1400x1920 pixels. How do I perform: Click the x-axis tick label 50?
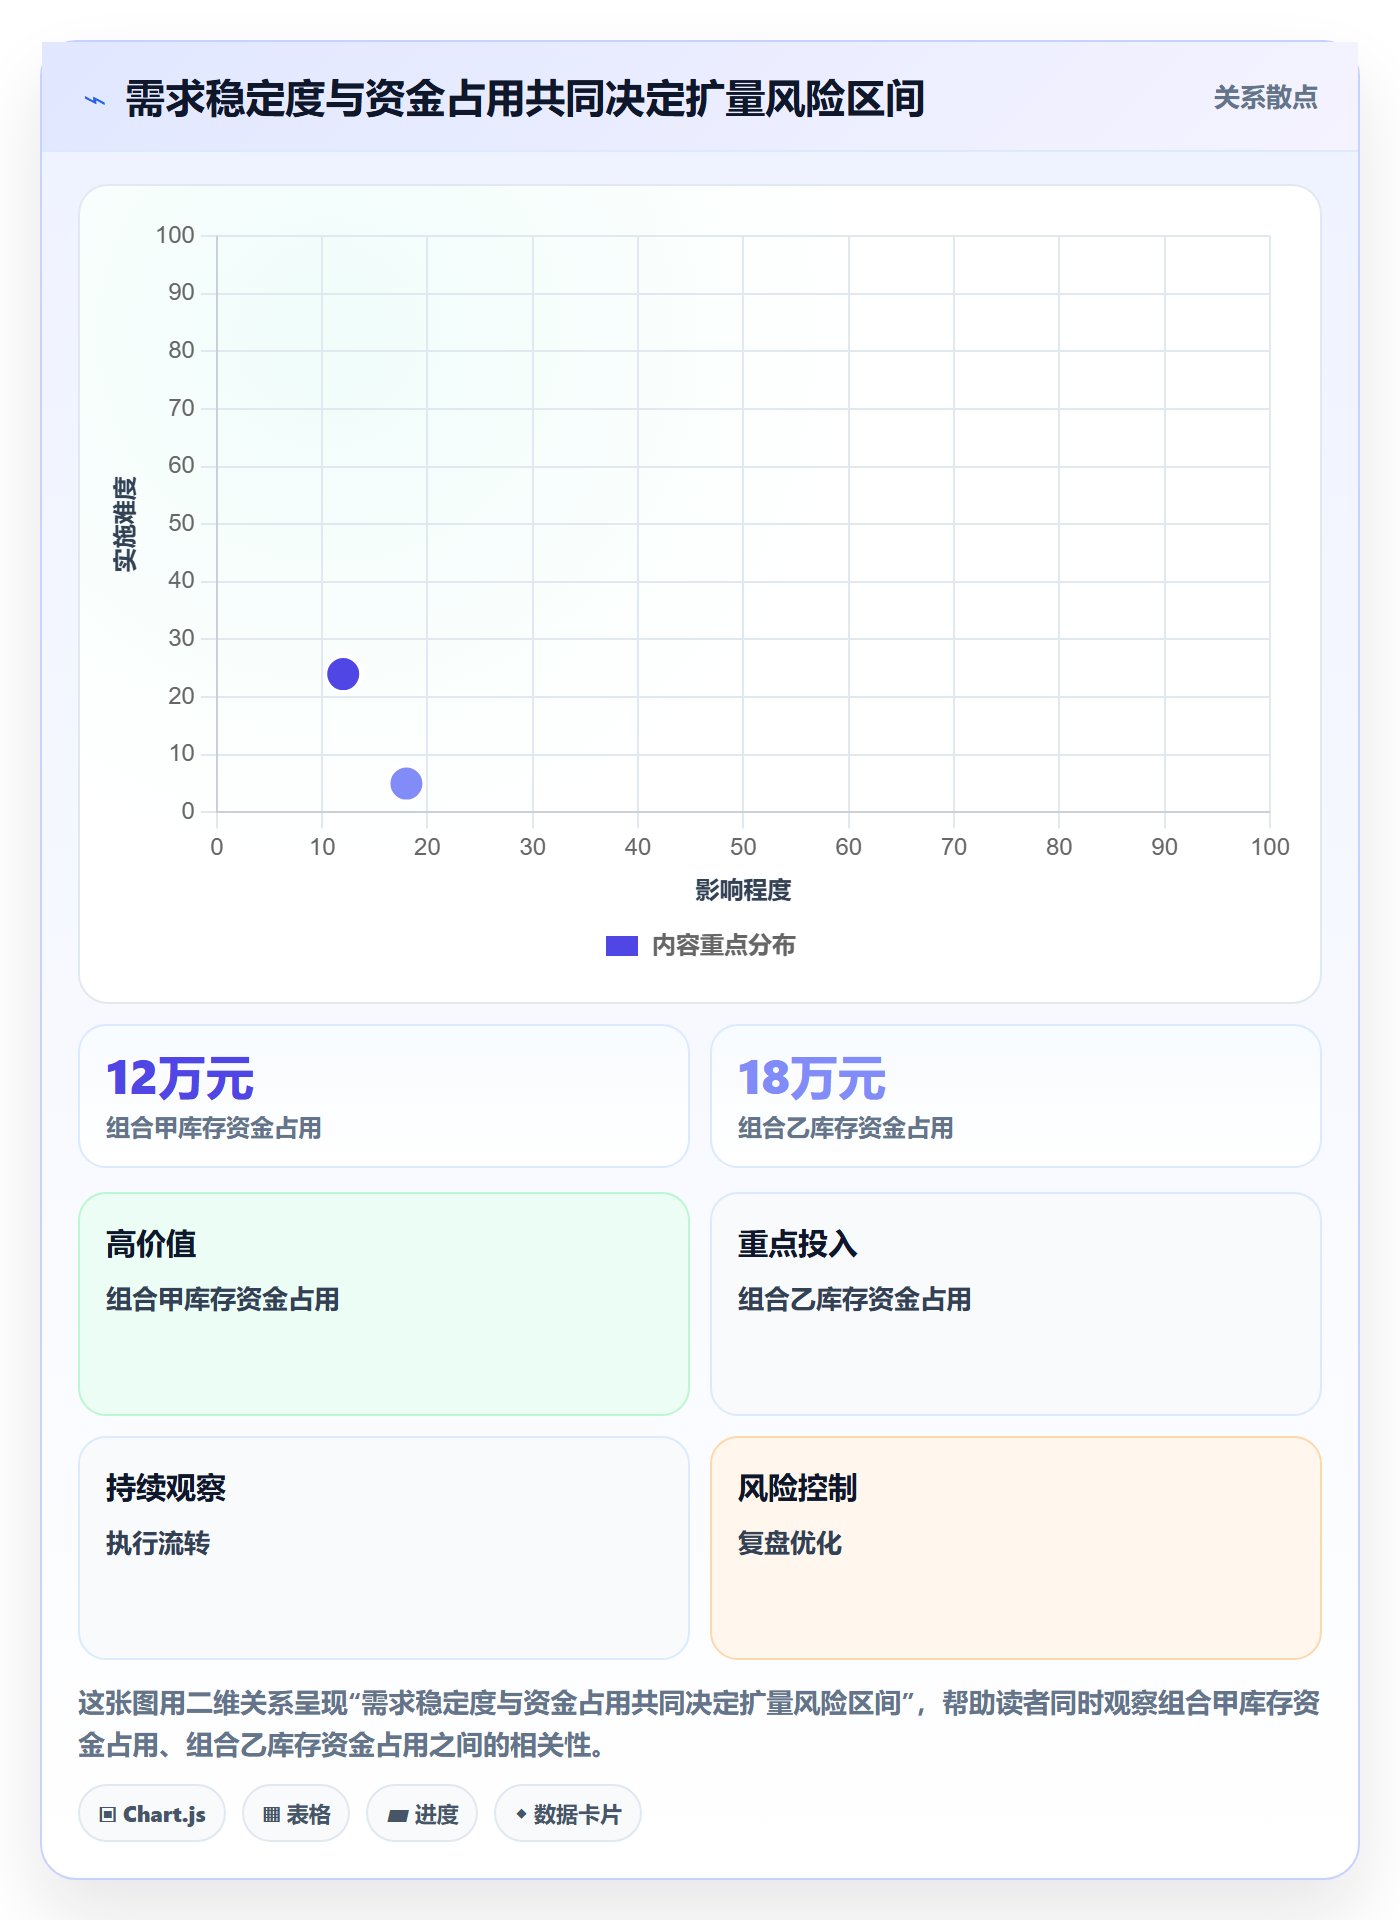743,847
